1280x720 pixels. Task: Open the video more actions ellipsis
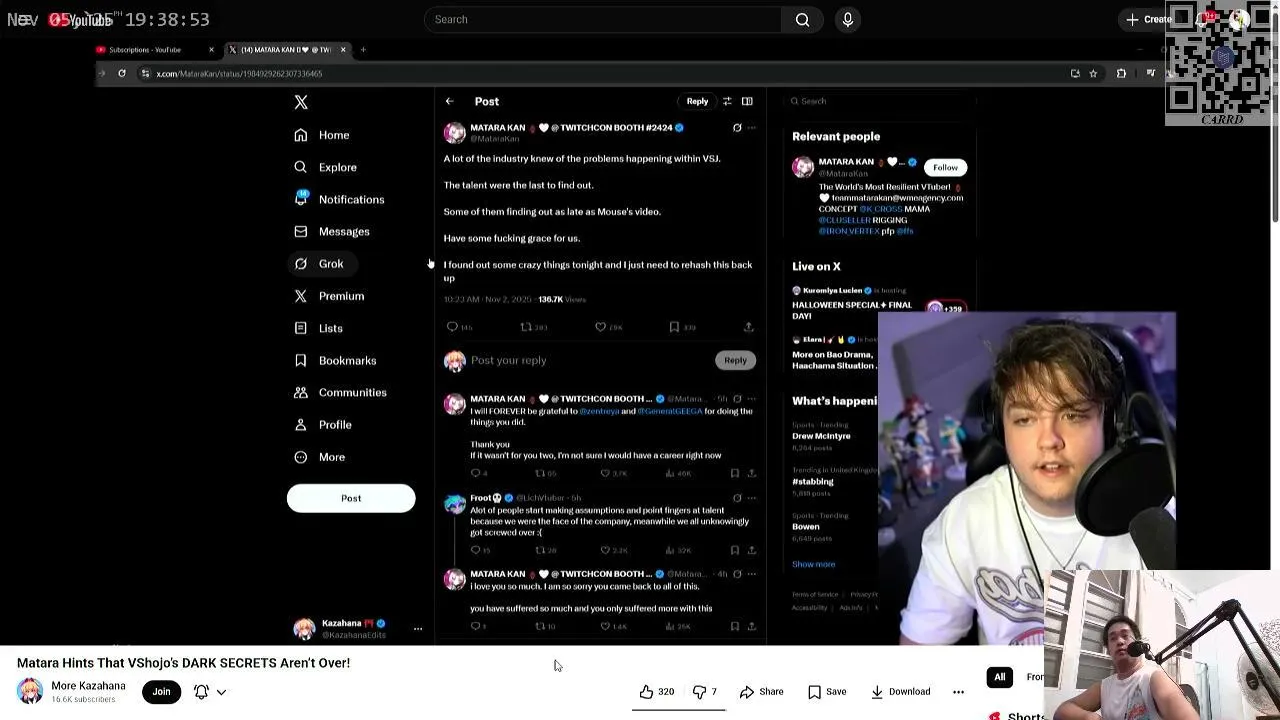[958, 691]
